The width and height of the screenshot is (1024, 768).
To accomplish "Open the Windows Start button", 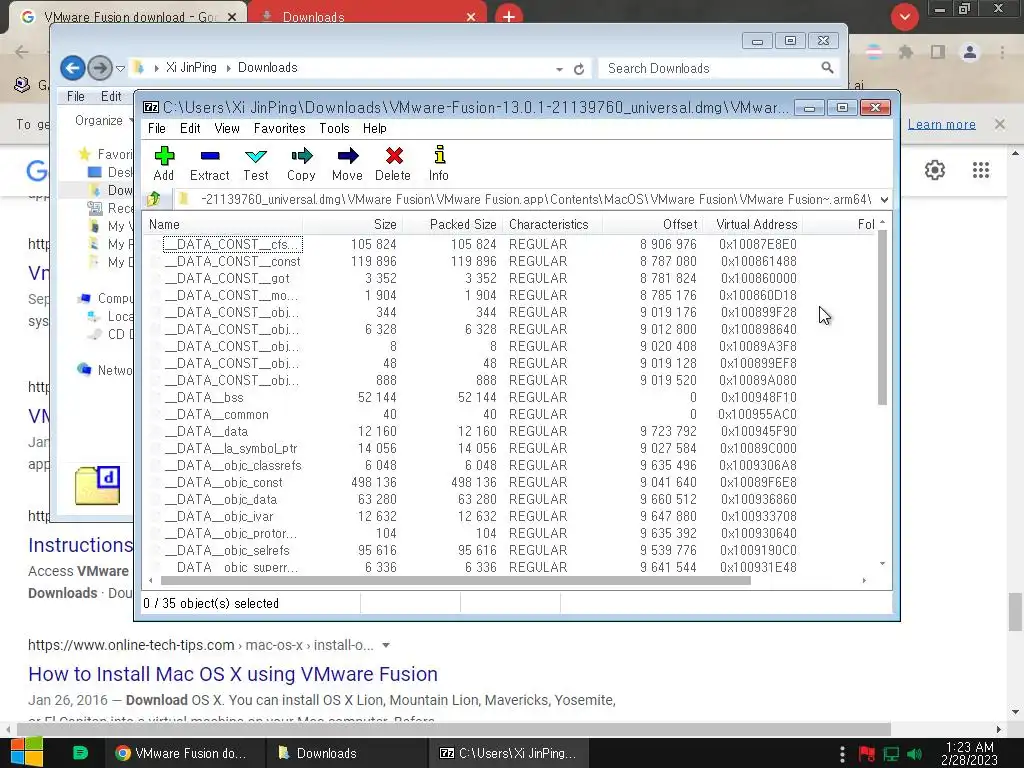I will (26, 752).
